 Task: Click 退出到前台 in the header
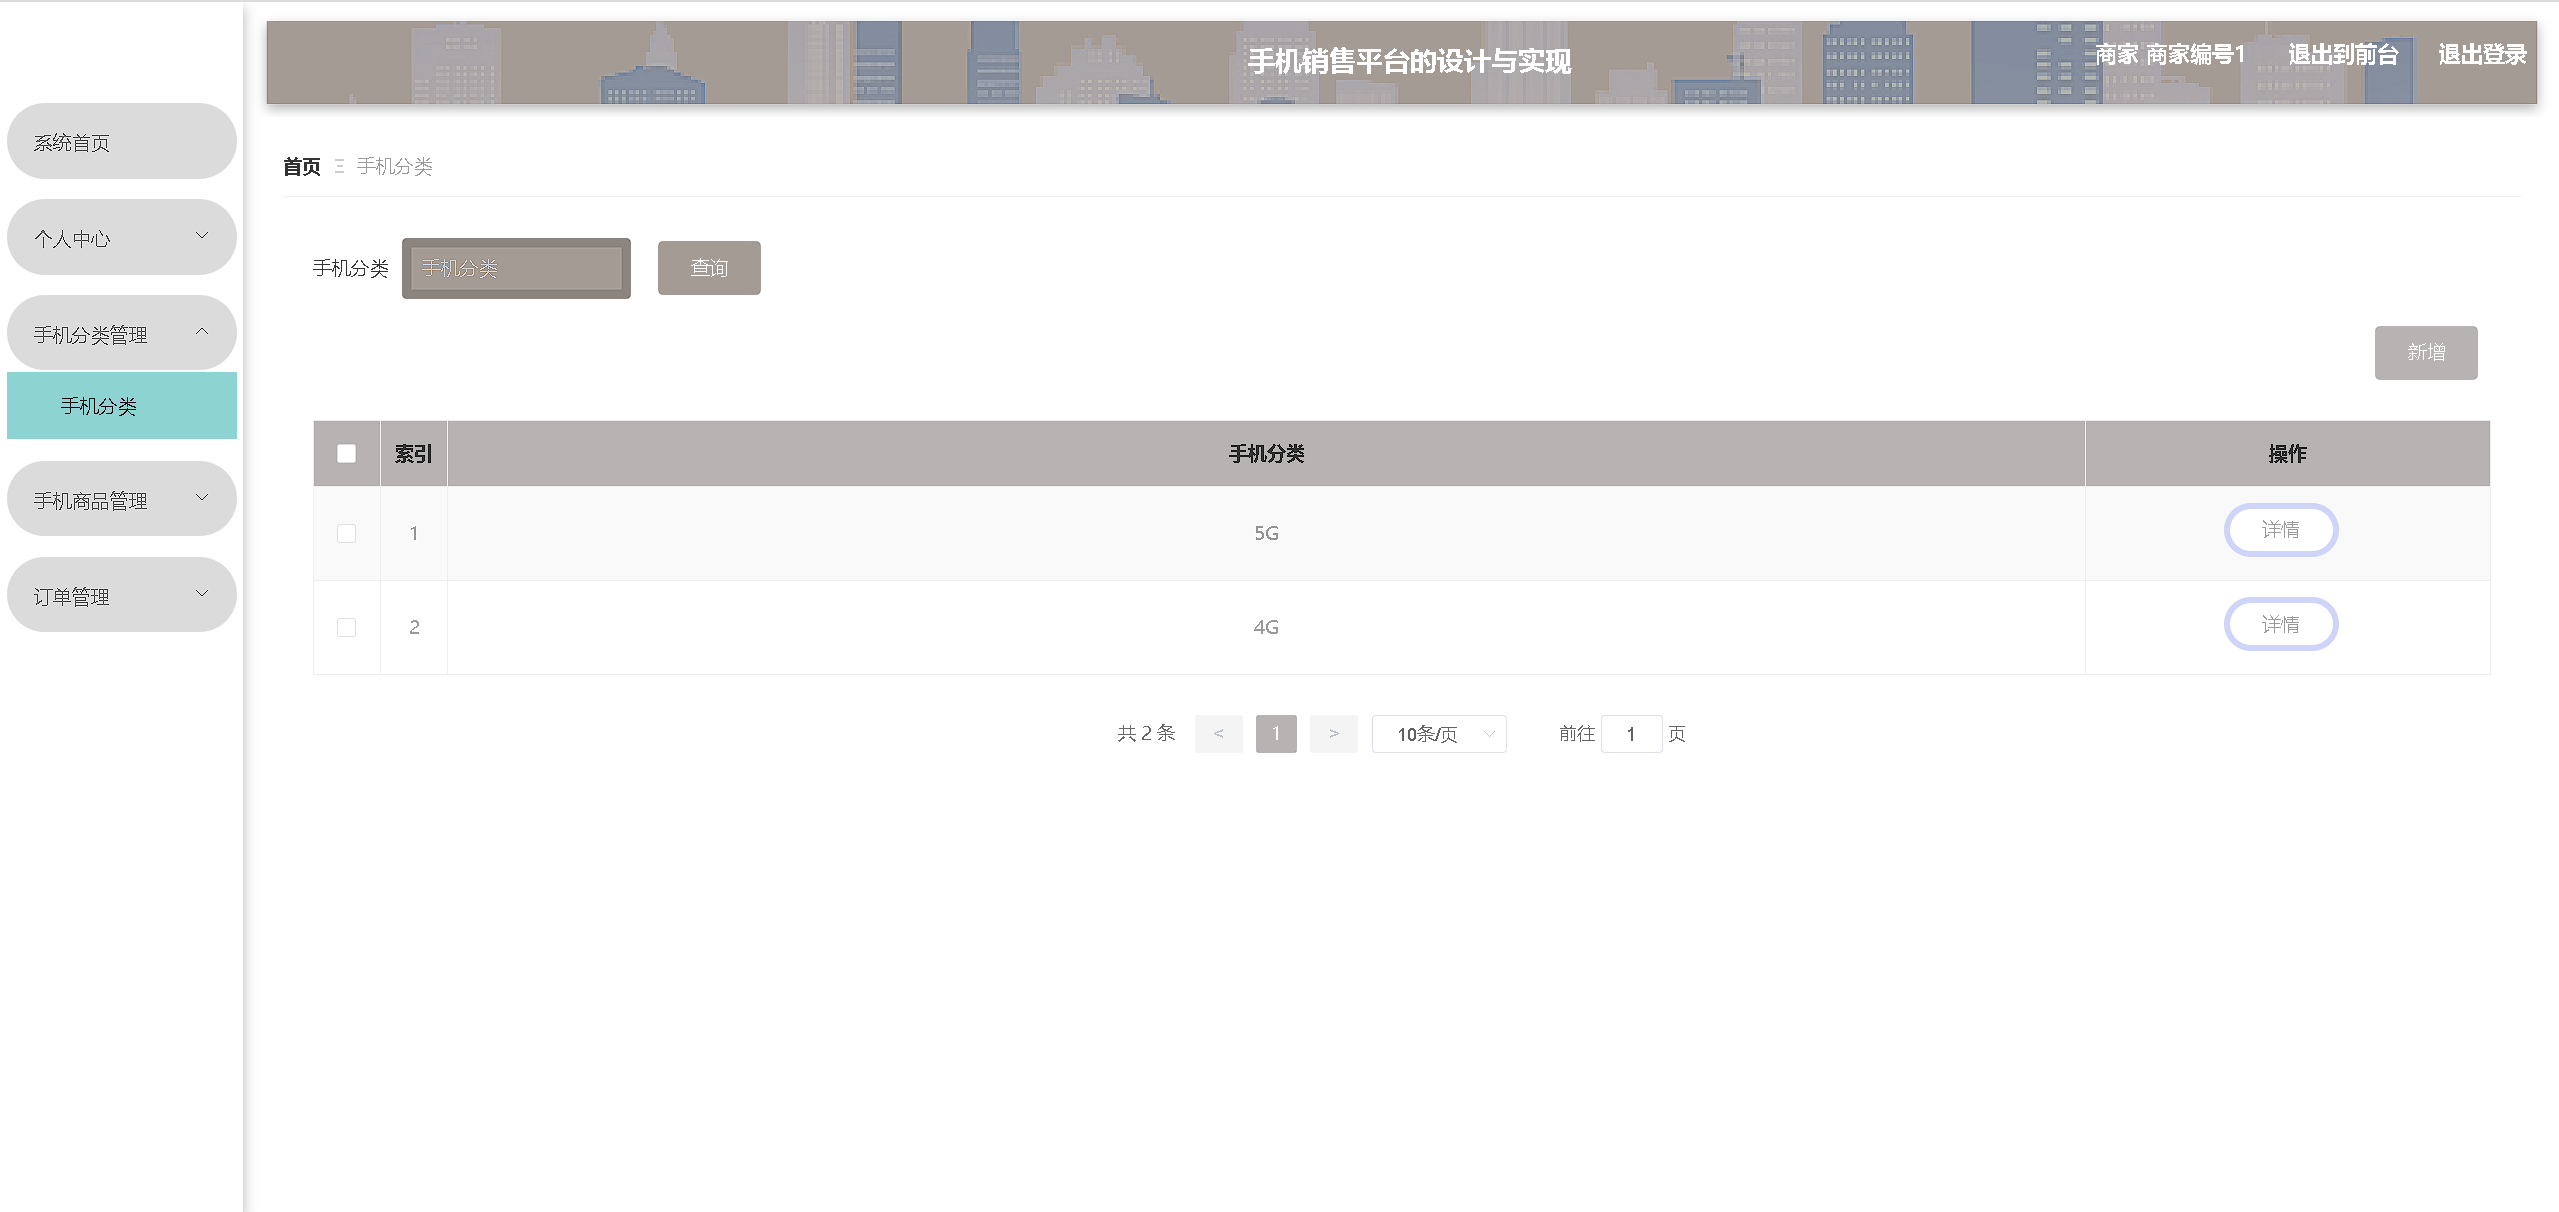click(2342, 55)
